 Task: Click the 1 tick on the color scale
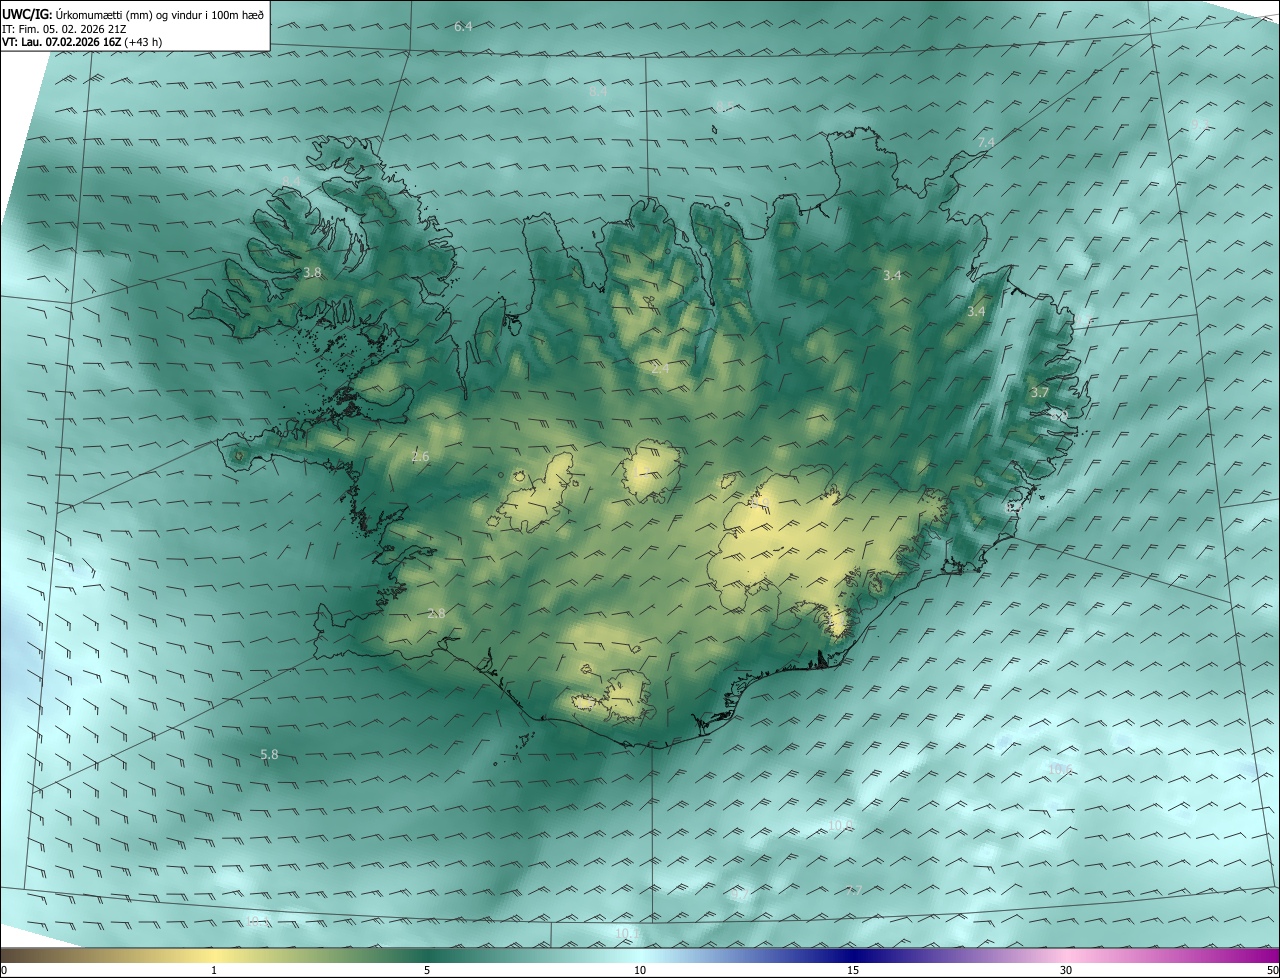click(214, 970)
